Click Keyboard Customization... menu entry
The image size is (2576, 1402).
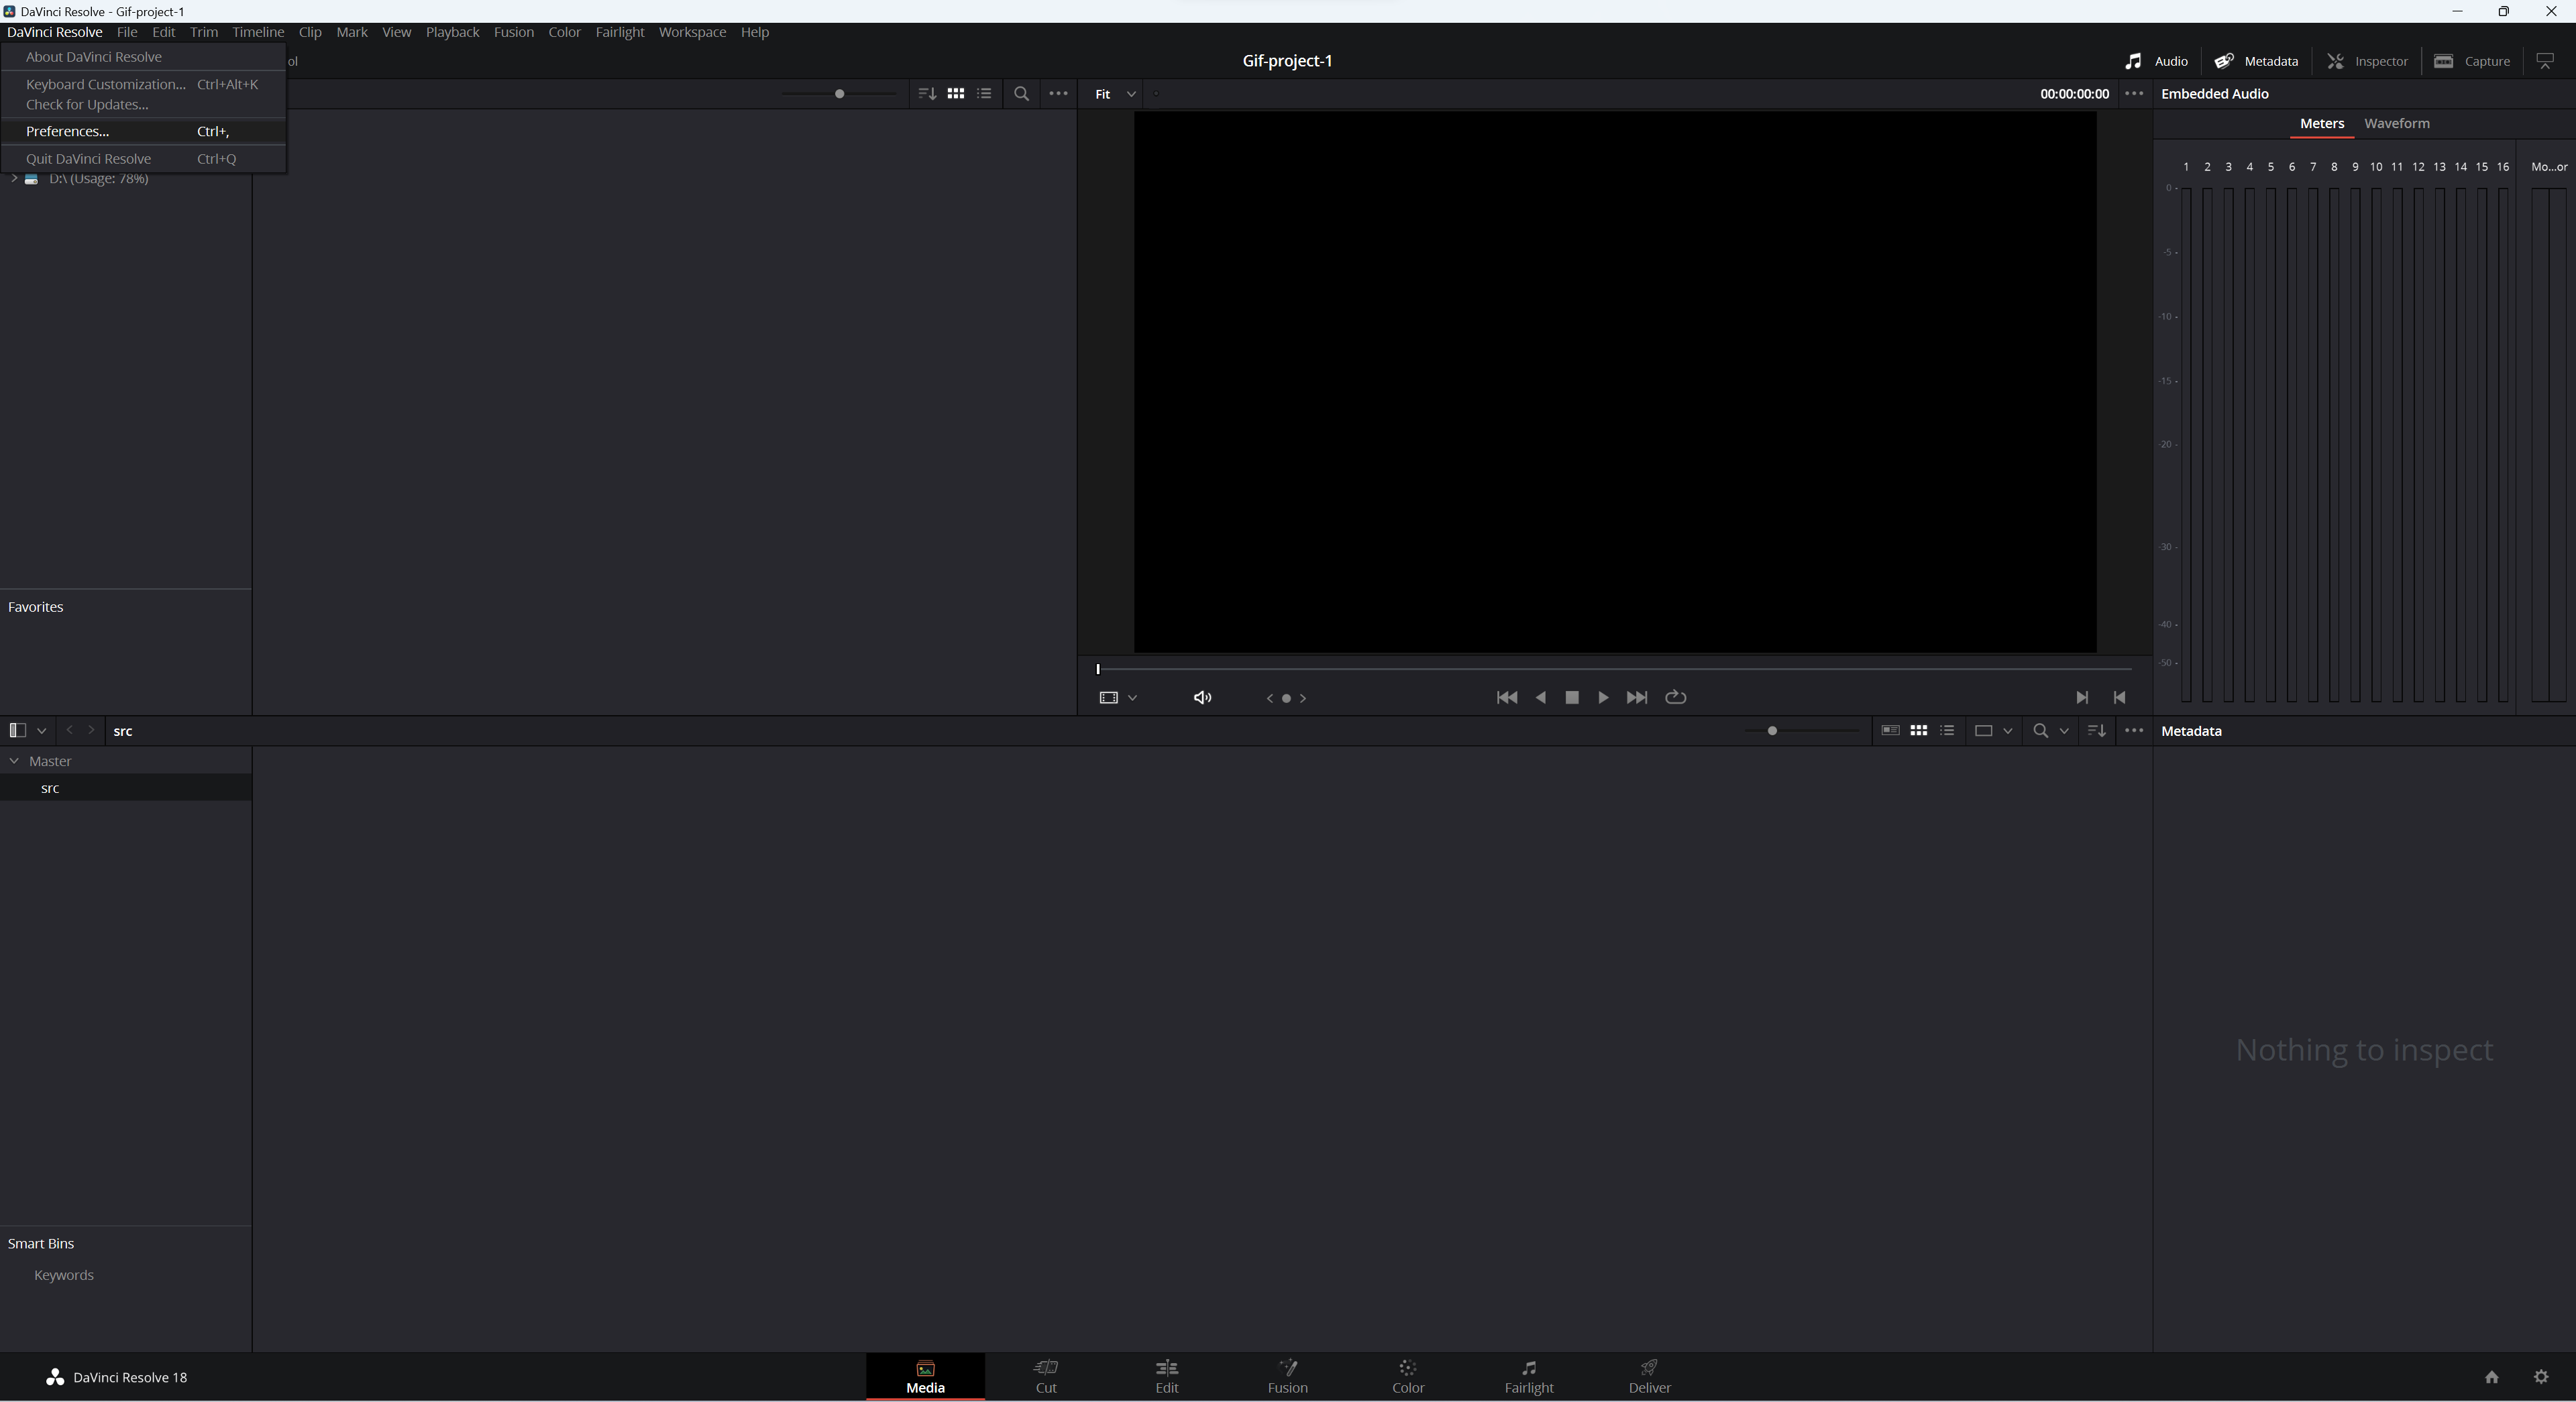[x=105, y=85]
